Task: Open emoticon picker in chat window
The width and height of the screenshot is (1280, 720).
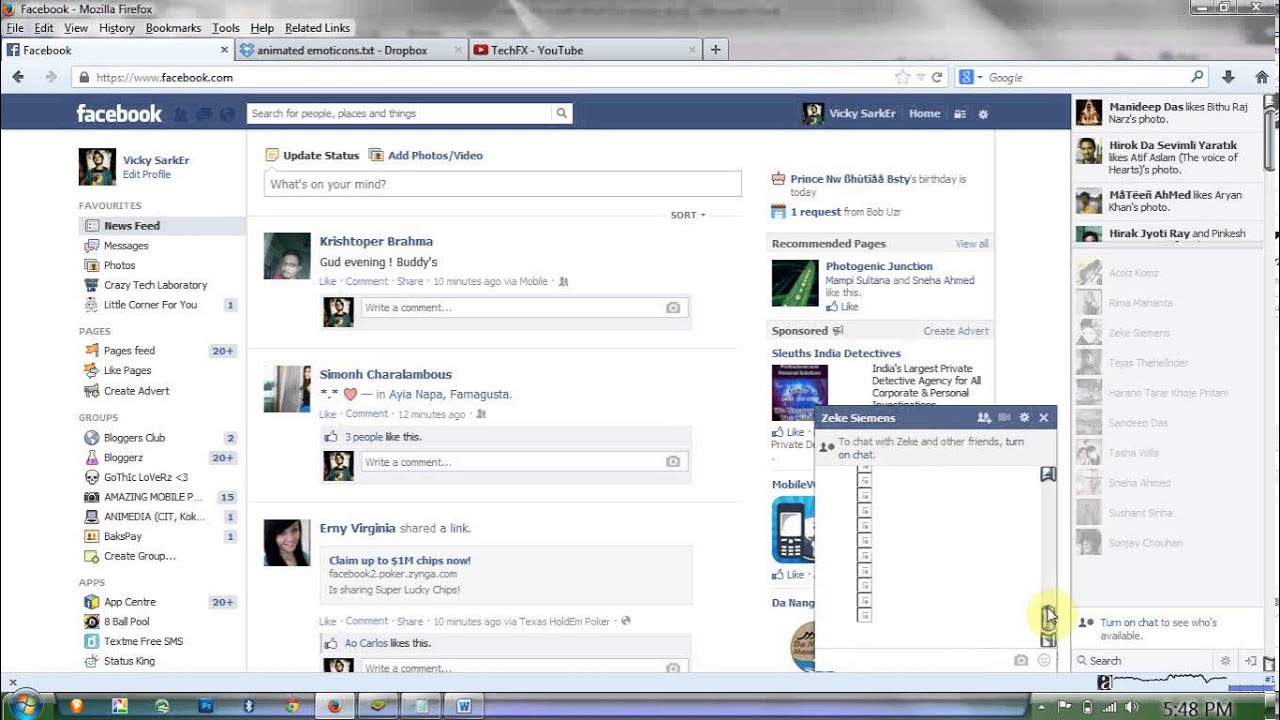Action: pos(1045,660)
